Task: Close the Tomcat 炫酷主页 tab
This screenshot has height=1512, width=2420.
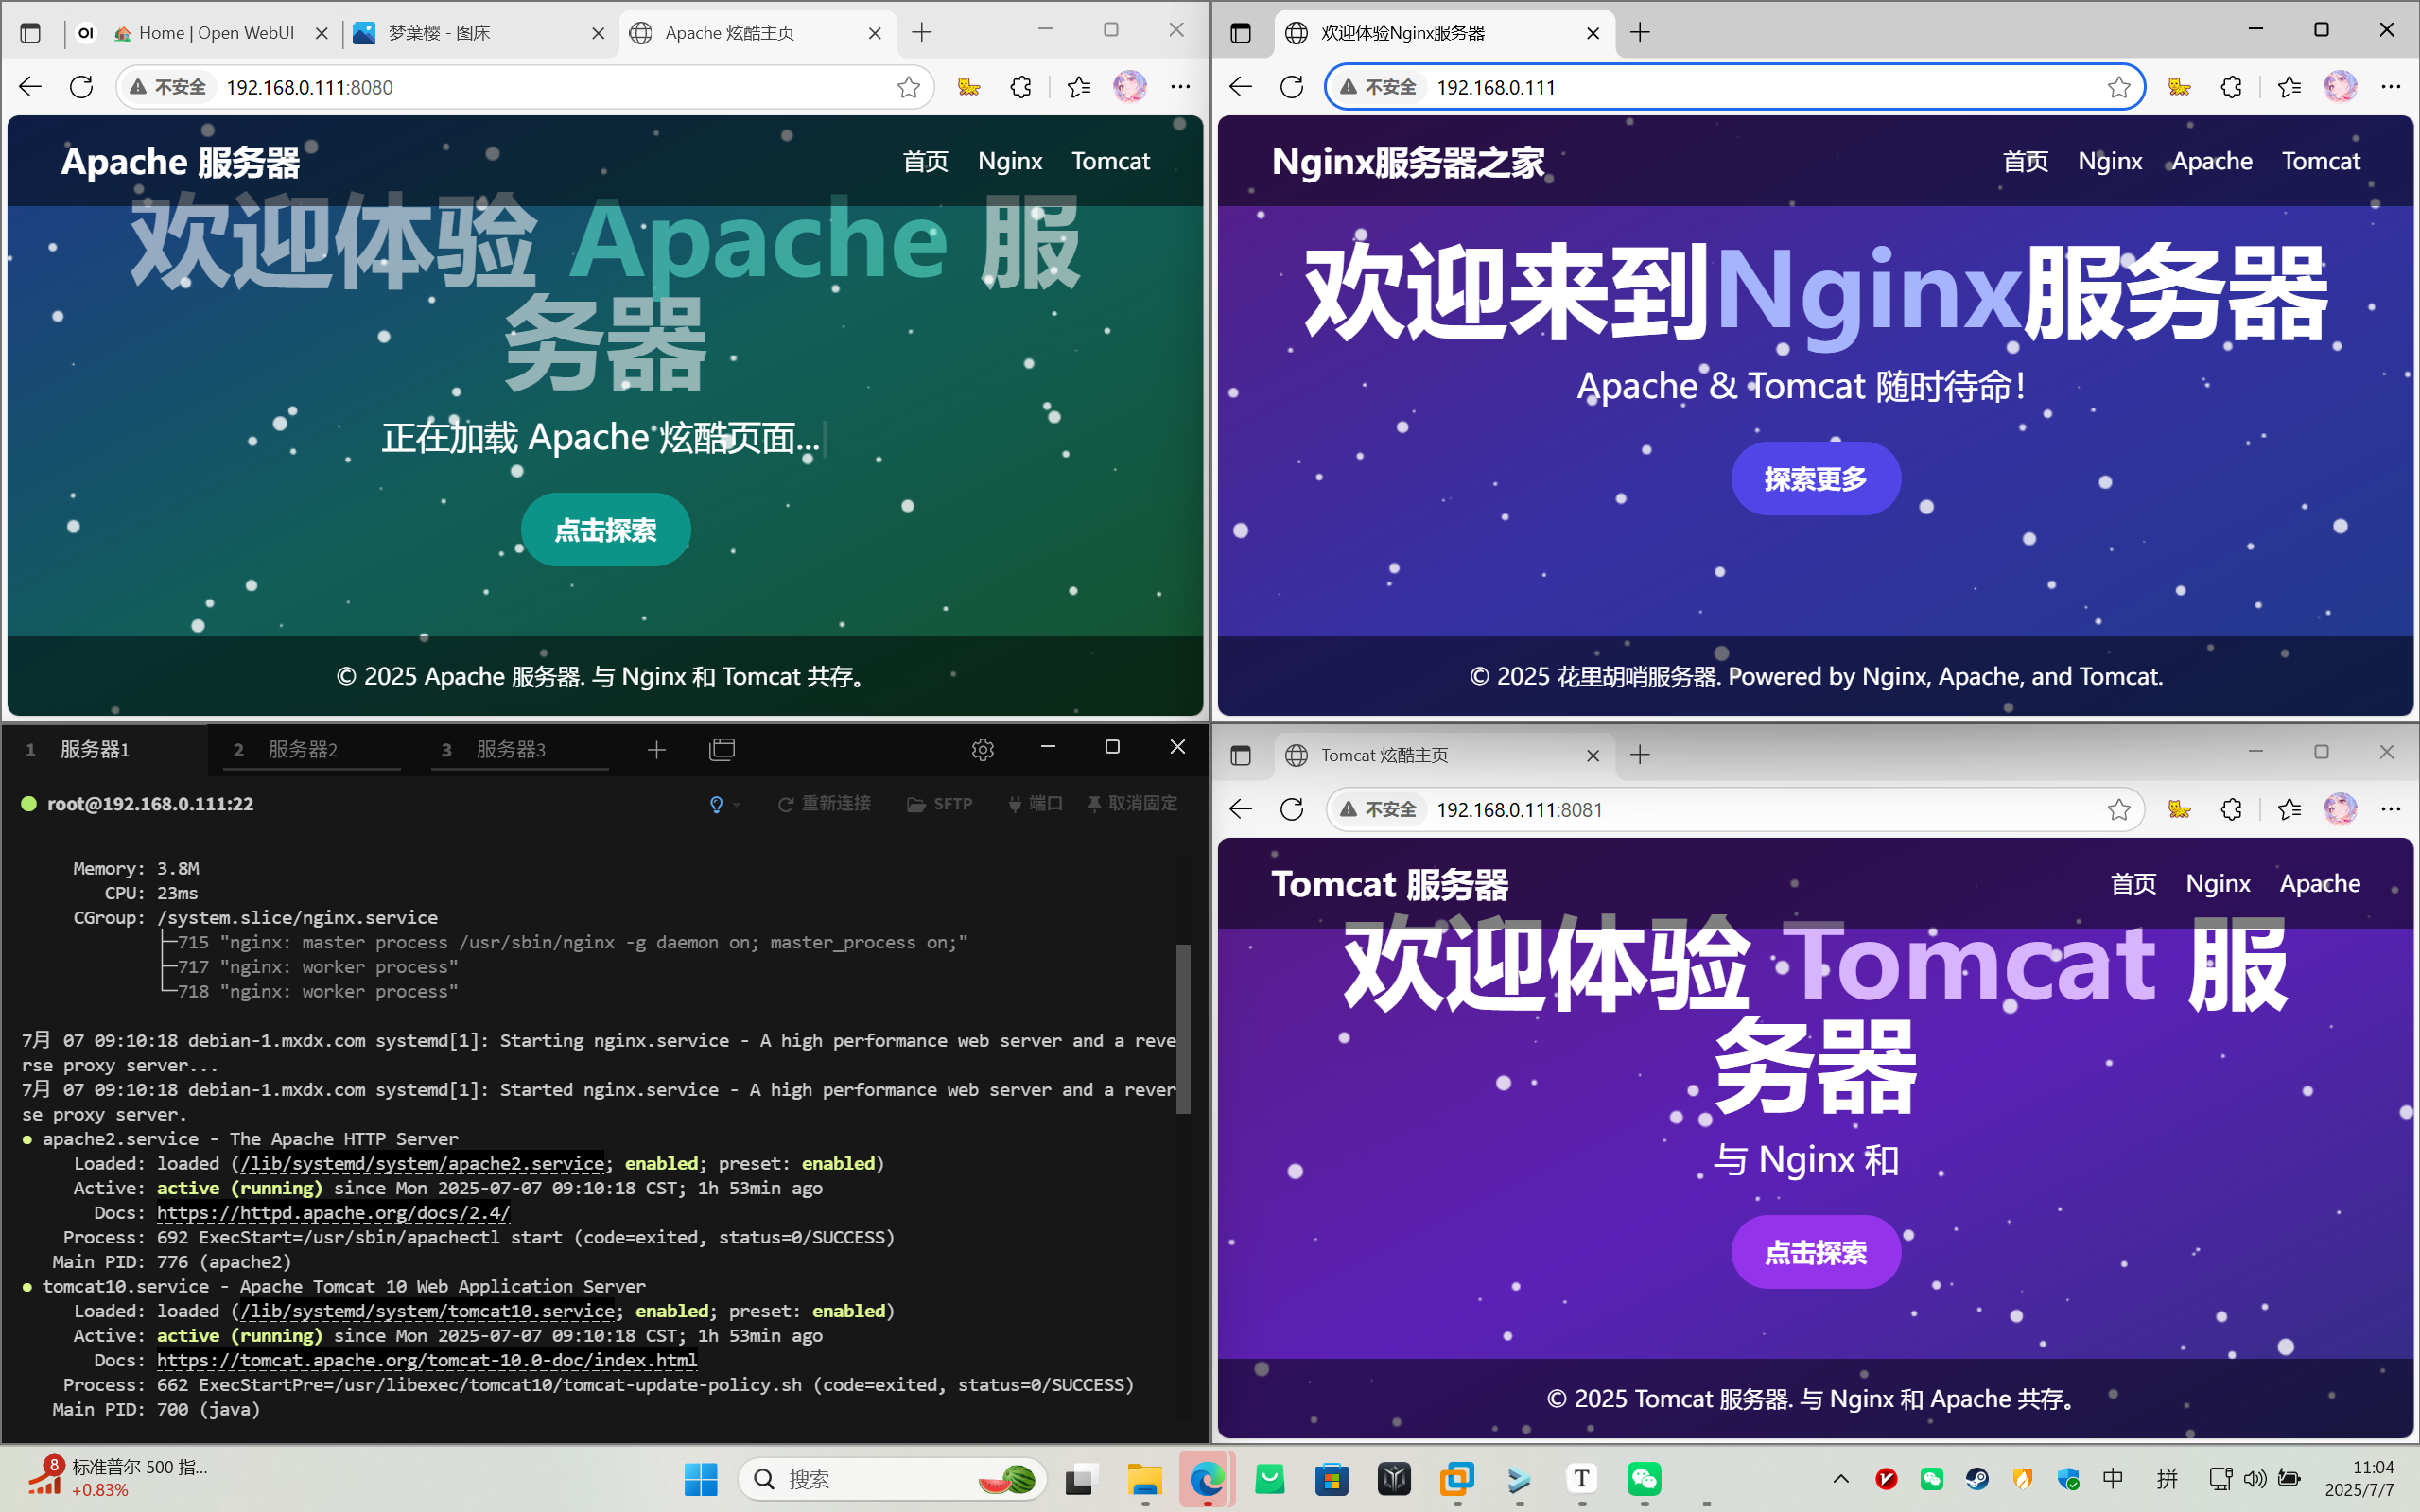Action: coord(1593,755)
